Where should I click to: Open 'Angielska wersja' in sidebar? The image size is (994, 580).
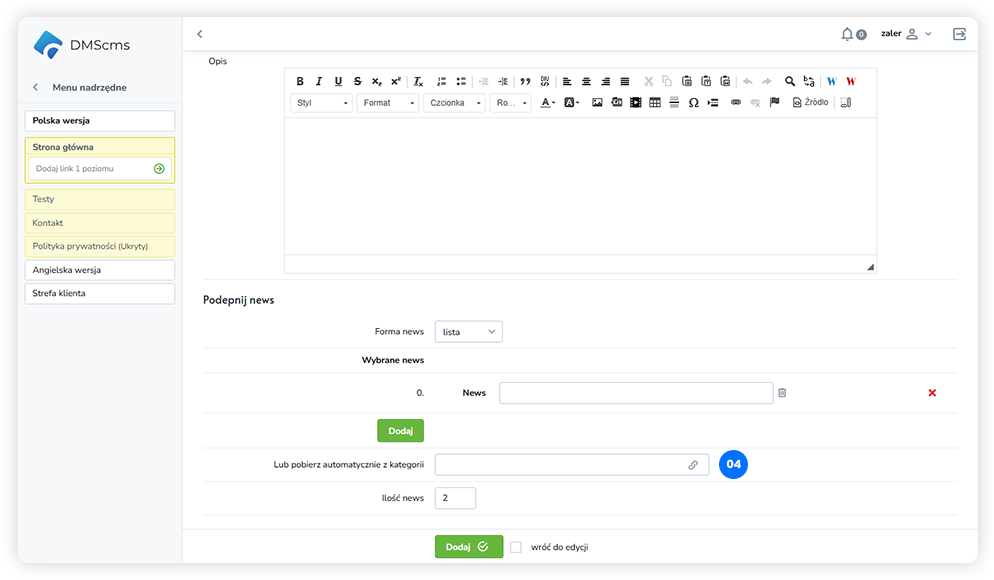(x=100, y=270)
